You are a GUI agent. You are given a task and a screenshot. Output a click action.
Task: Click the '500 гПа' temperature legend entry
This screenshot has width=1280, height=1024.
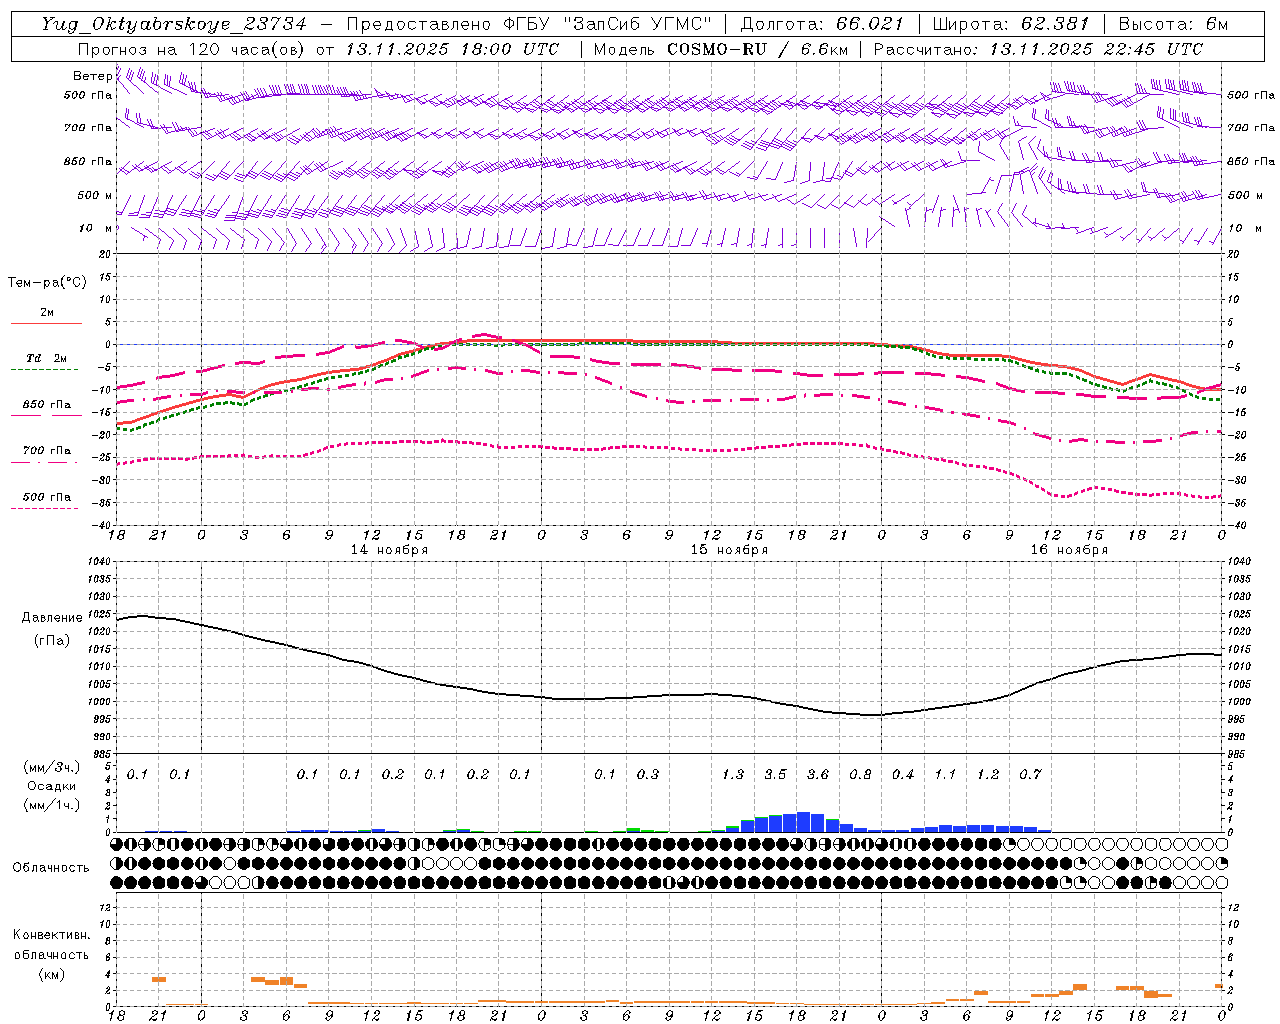point(47,497)
